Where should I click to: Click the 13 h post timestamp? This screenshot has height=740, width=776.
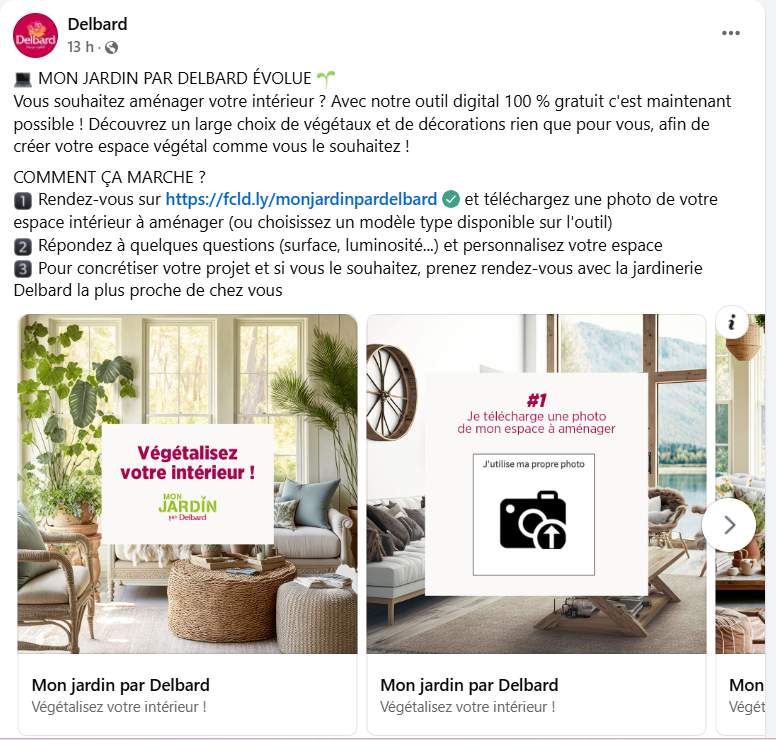[80, 47]
